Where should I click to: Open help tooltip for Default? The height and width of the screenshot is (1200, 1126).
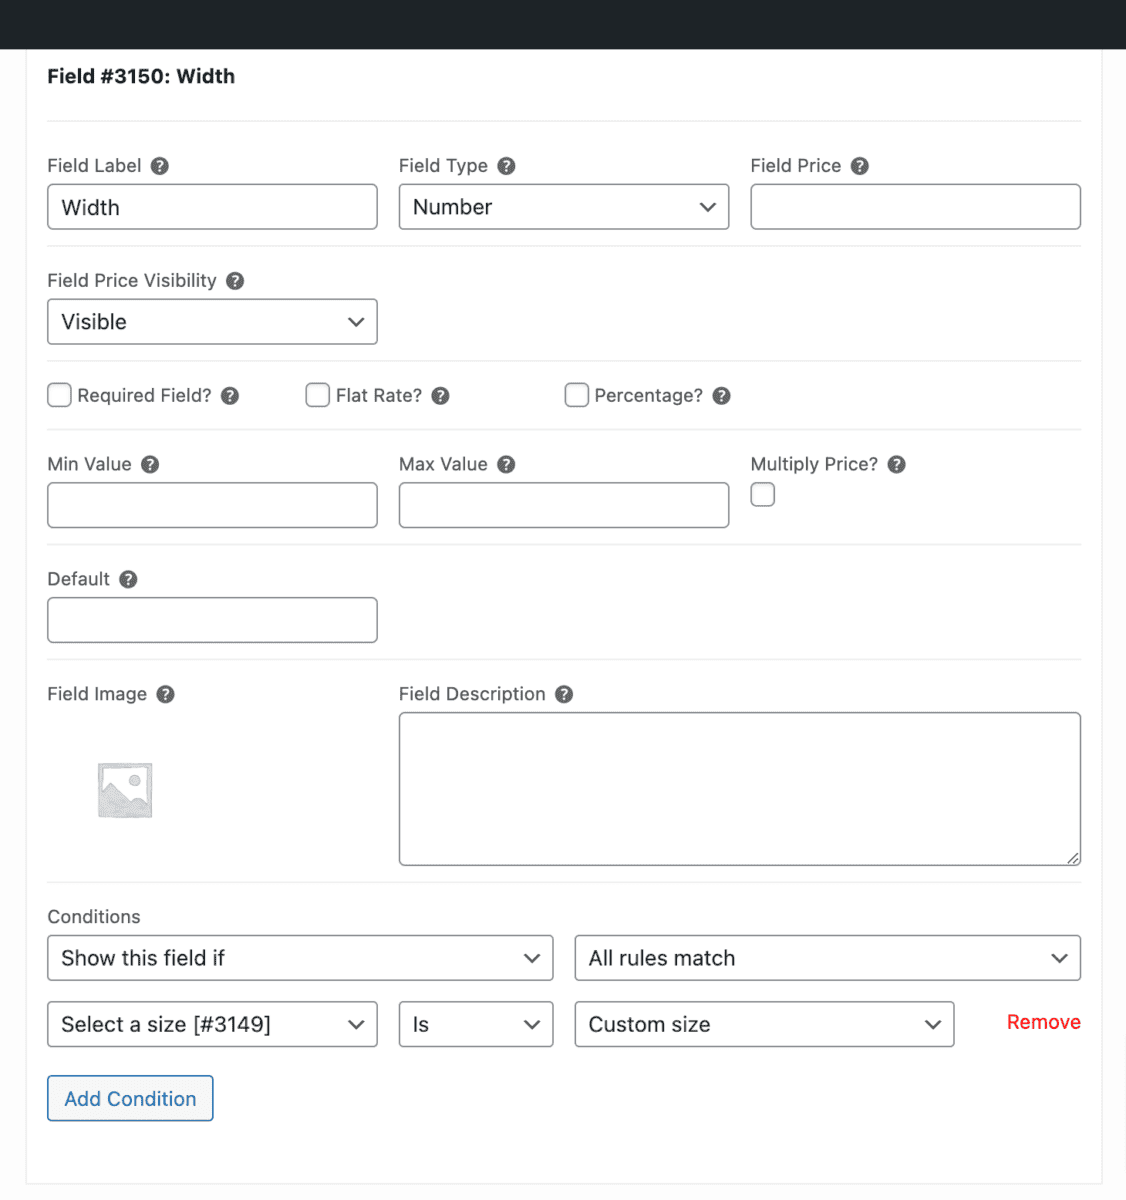tap(128, 579)
